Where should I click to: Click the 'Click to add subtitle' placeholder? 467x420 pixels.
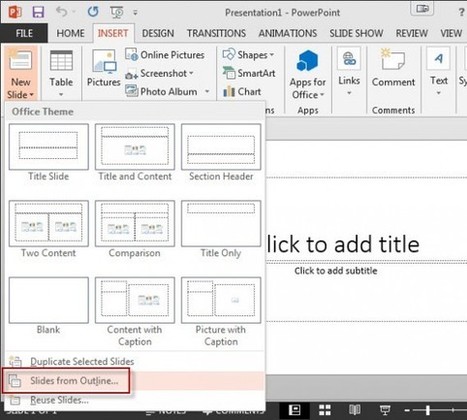[x=336, y=271]
